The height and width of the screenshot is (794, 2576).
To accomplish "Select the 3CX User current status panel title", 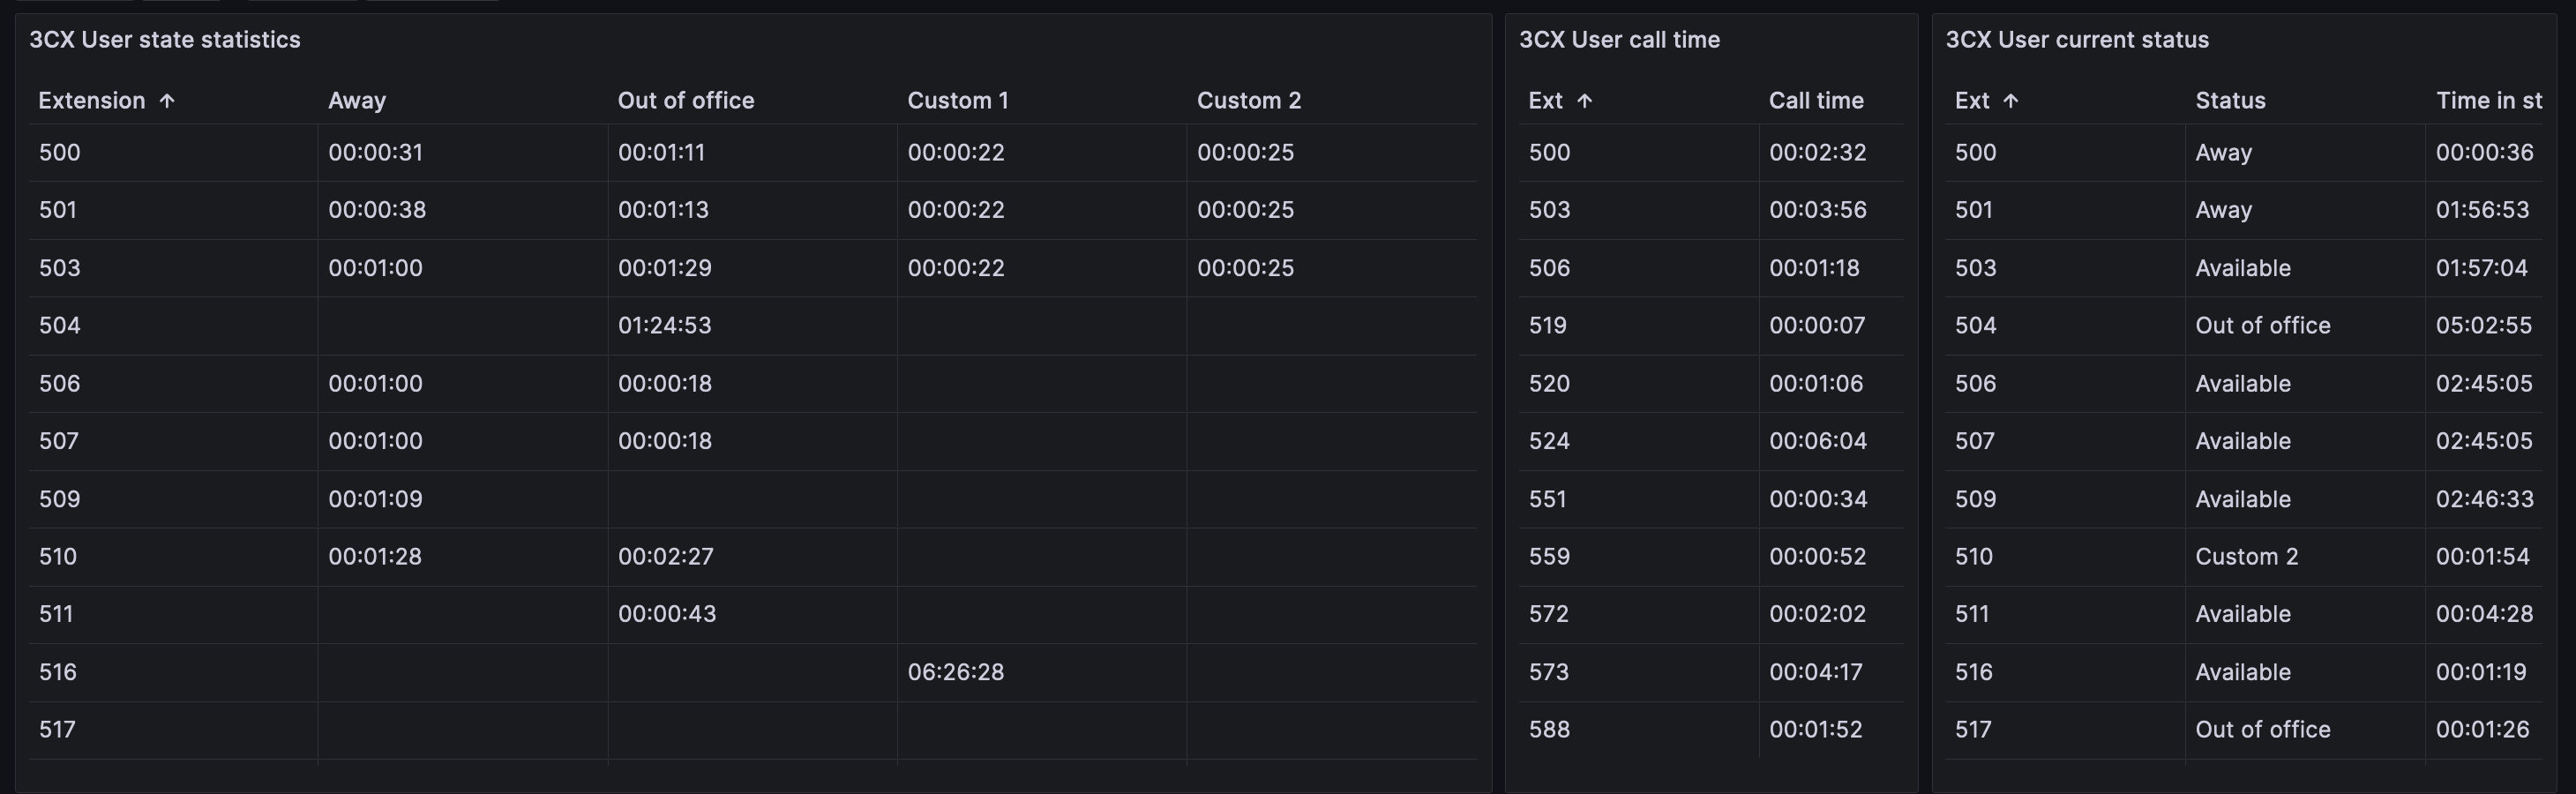I will [2077, 40].
